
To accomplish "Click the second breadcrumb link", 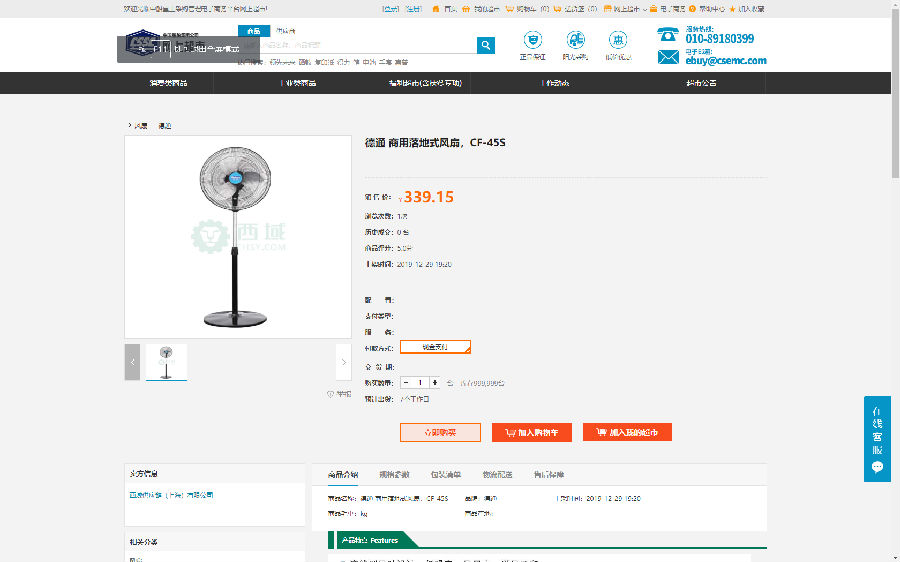I will pos(165,126).
